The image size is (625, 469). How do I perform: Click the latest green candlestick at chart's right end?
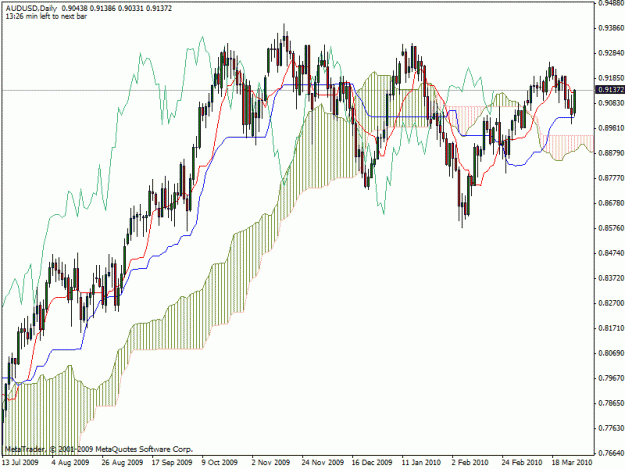pos(575,102)
